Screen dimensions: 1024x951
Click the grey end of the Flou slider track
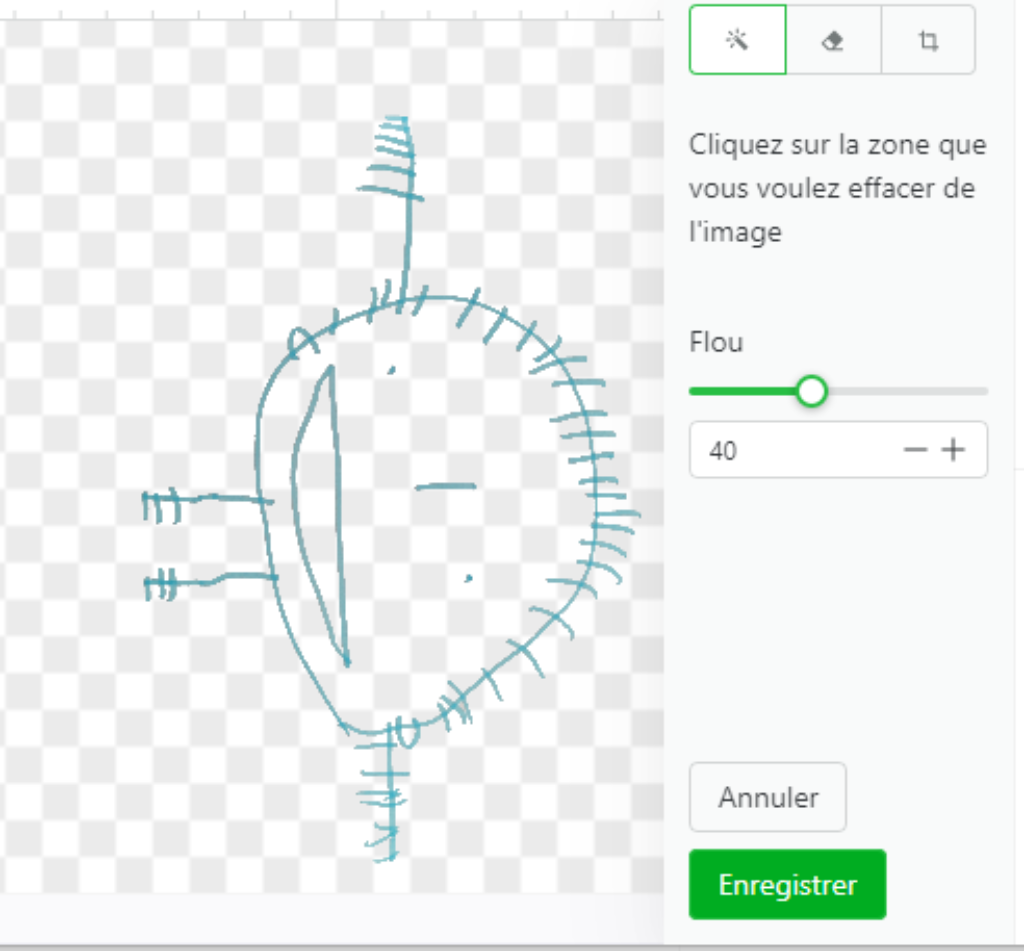[908, 391]
